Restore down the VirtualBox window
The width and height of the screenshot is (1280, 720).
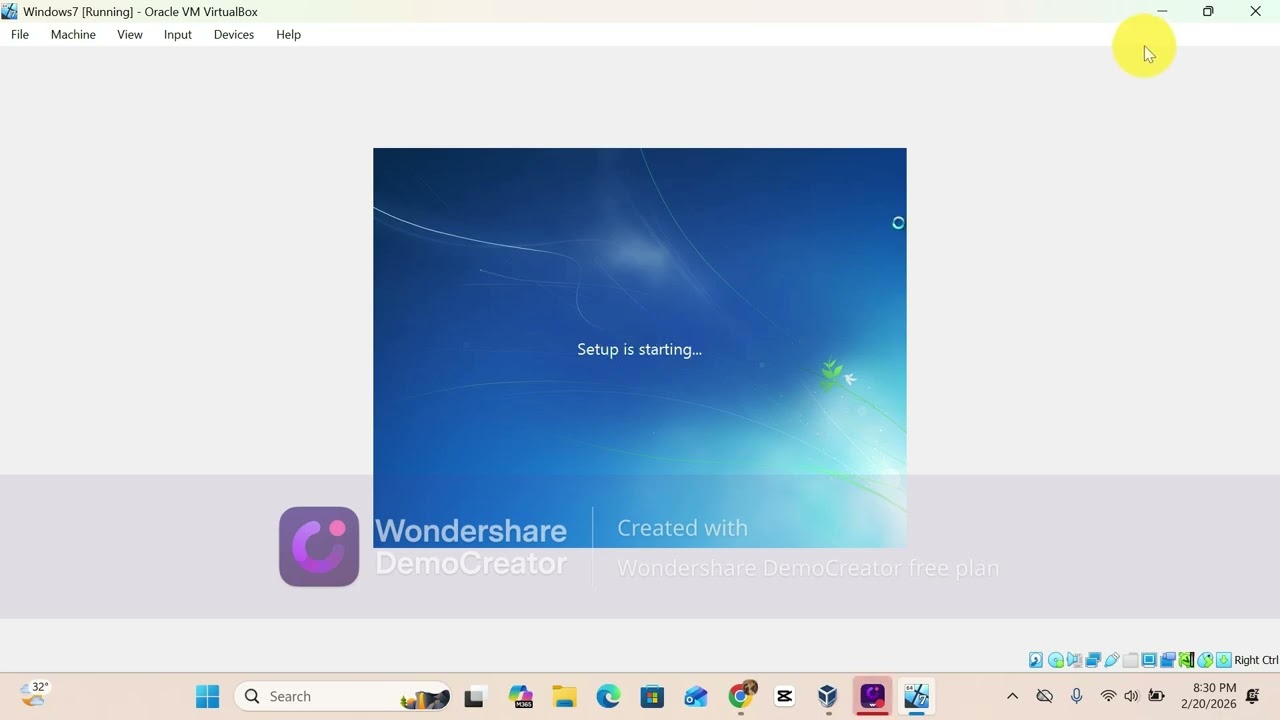coord(1208,11)
